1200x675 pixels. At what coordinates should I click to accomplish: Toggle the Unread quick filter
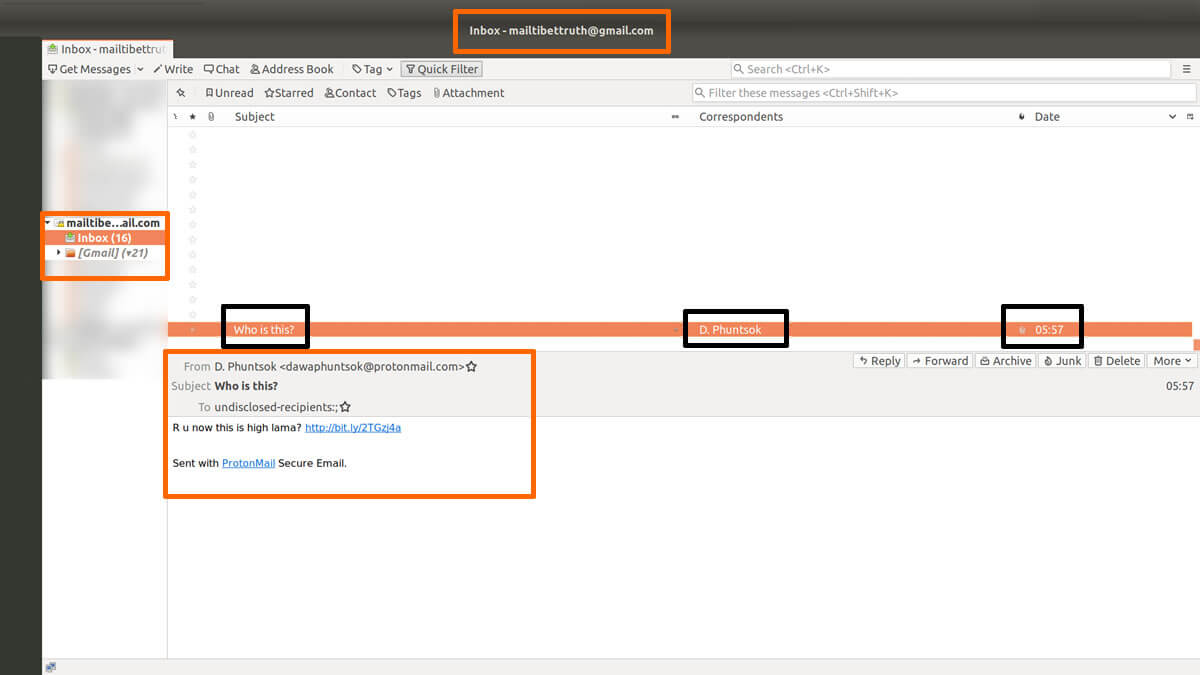point(229,93)
